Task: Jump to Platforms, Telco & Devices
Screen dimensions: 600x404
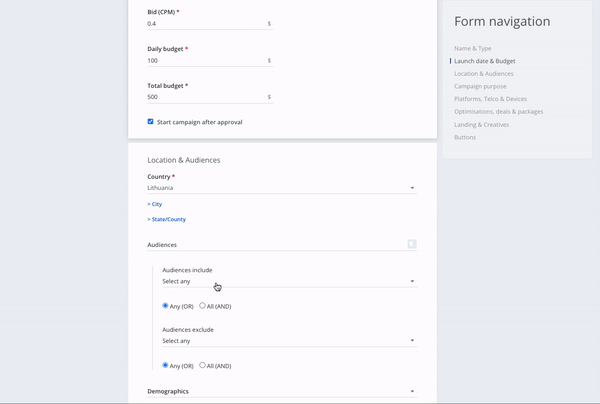Action: (x=491, y=99)
